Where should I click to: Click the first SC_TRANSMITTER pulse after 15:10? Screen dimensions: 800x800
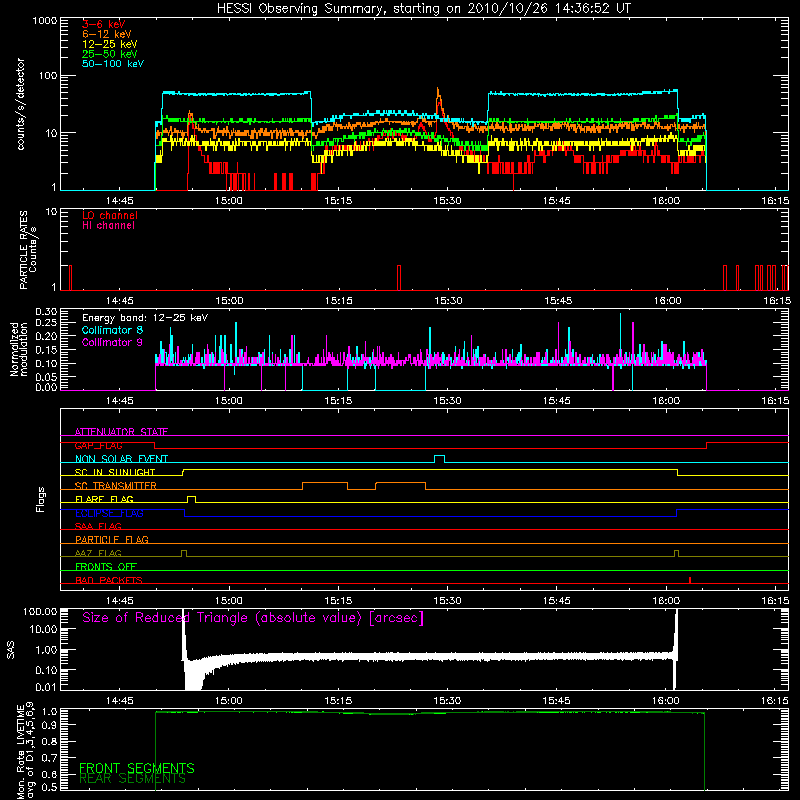tap(325, 484)
